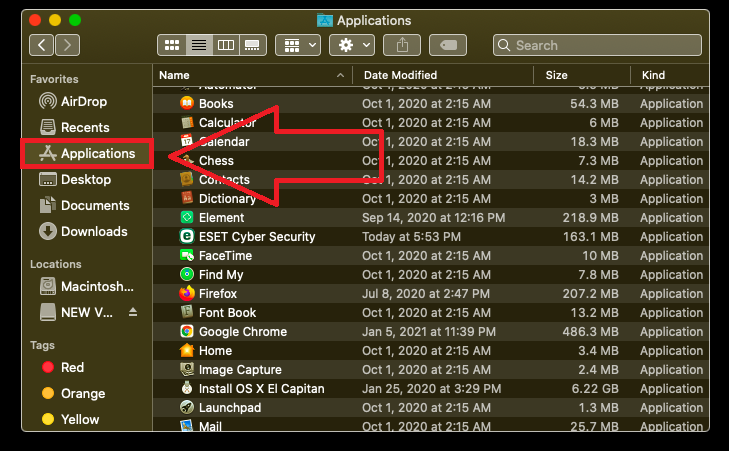The width and height of the screenshot is (729, 451).
Task: Select the Home app icon
Action: [187, 350]
